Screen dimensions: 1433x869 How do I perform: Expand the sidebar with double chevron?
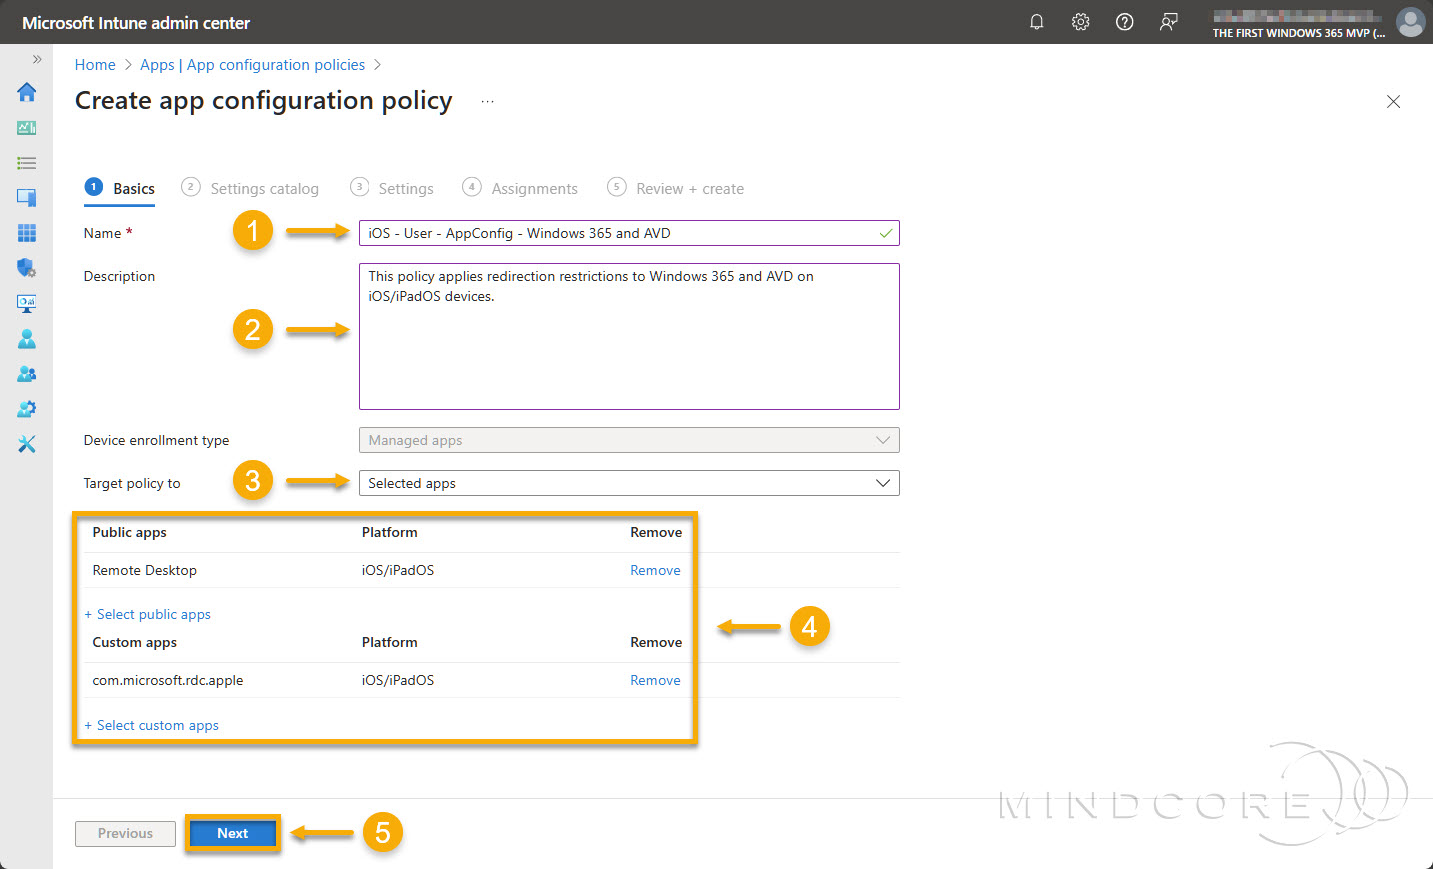(37, 59)
